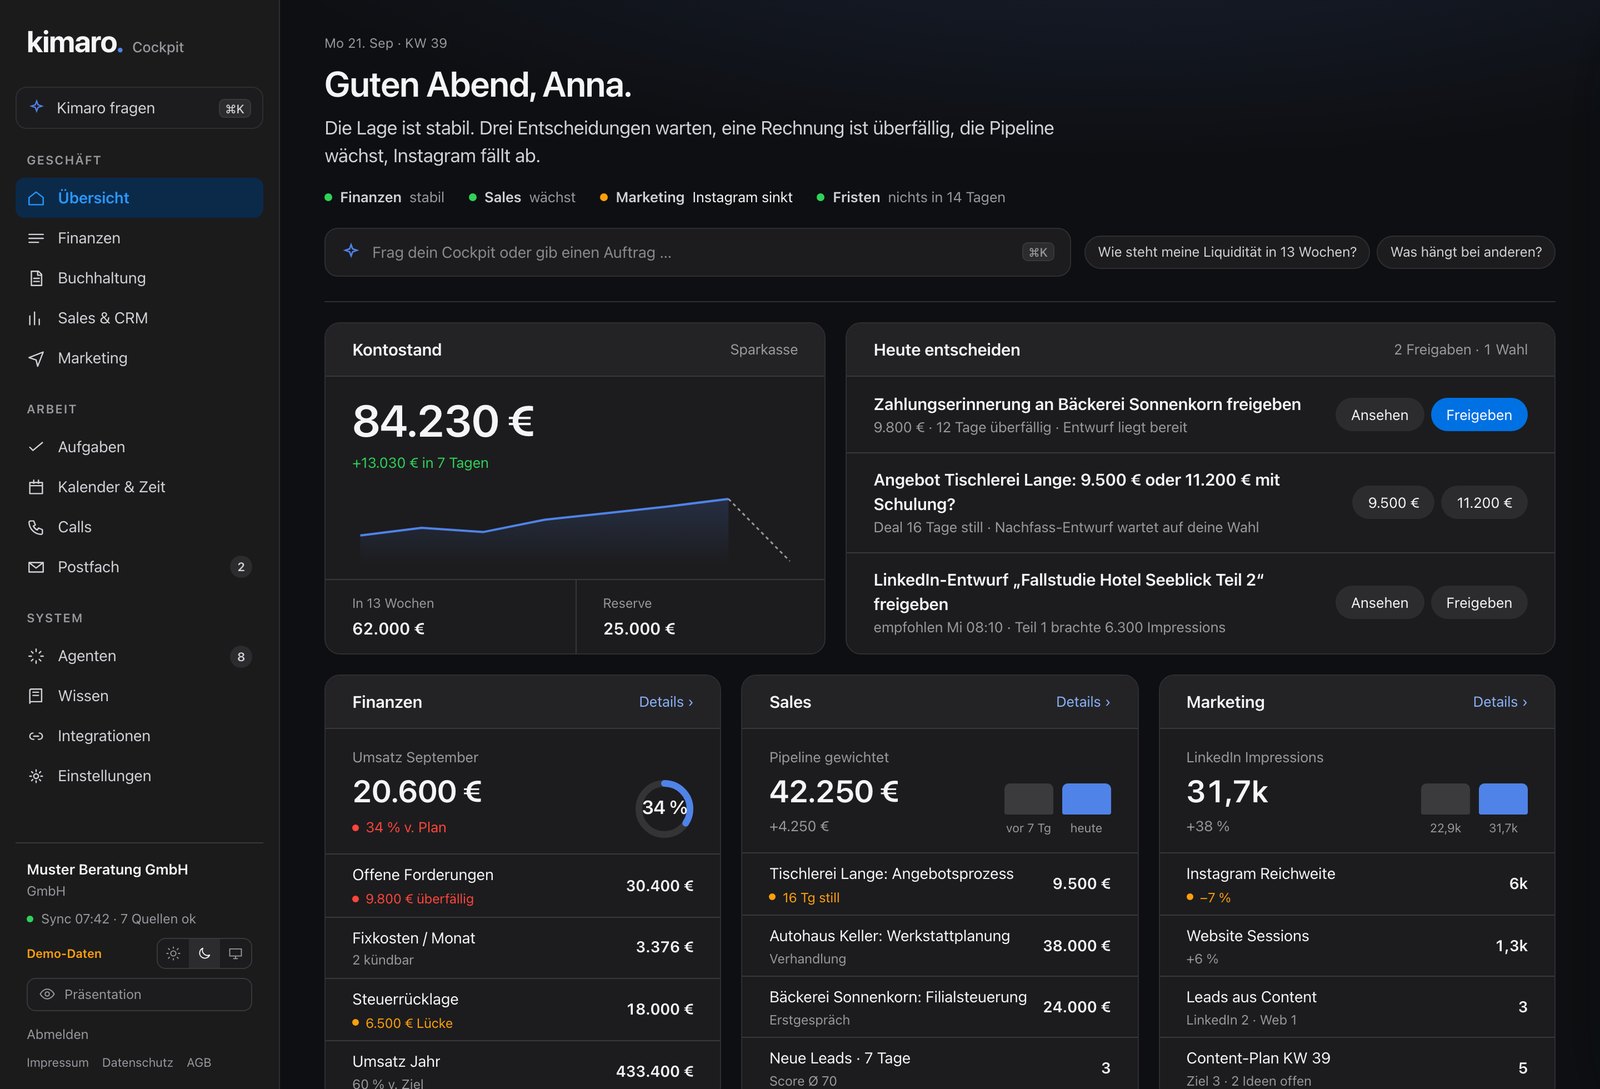The height and width of the screenshot is (1089, 1600).
Task: Click the Postfach envelope icon
Action: click(x=36, y=567)
